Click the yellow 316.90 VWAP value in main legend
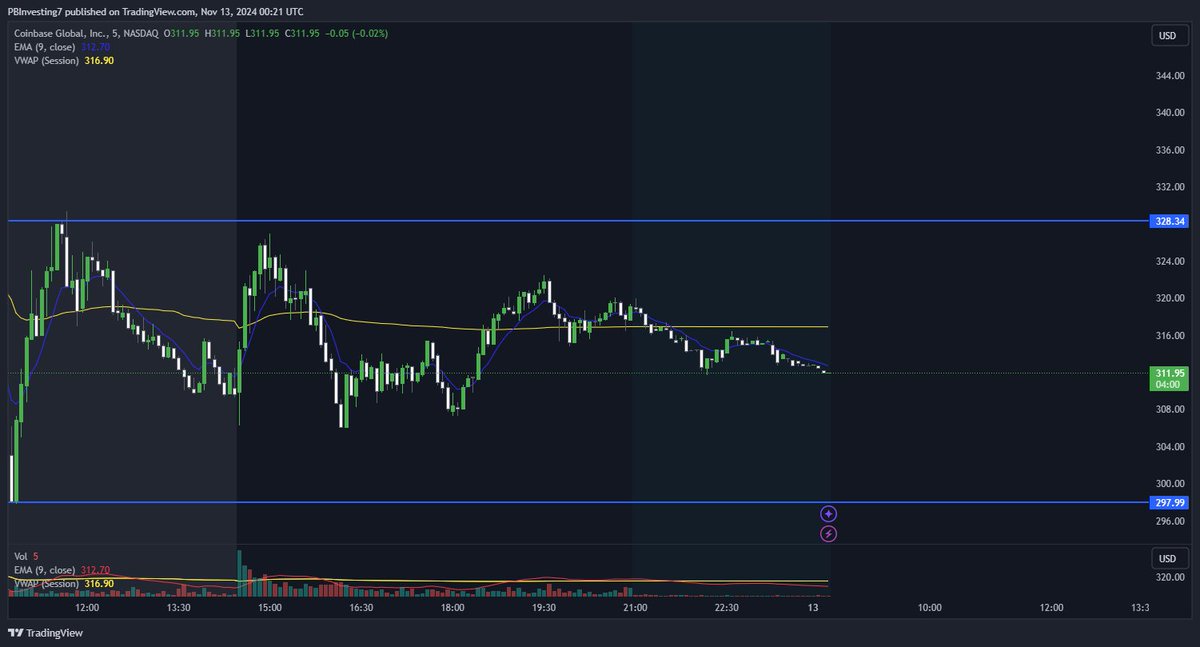This screenshot has width=1200, height=647. click(99, 60)
